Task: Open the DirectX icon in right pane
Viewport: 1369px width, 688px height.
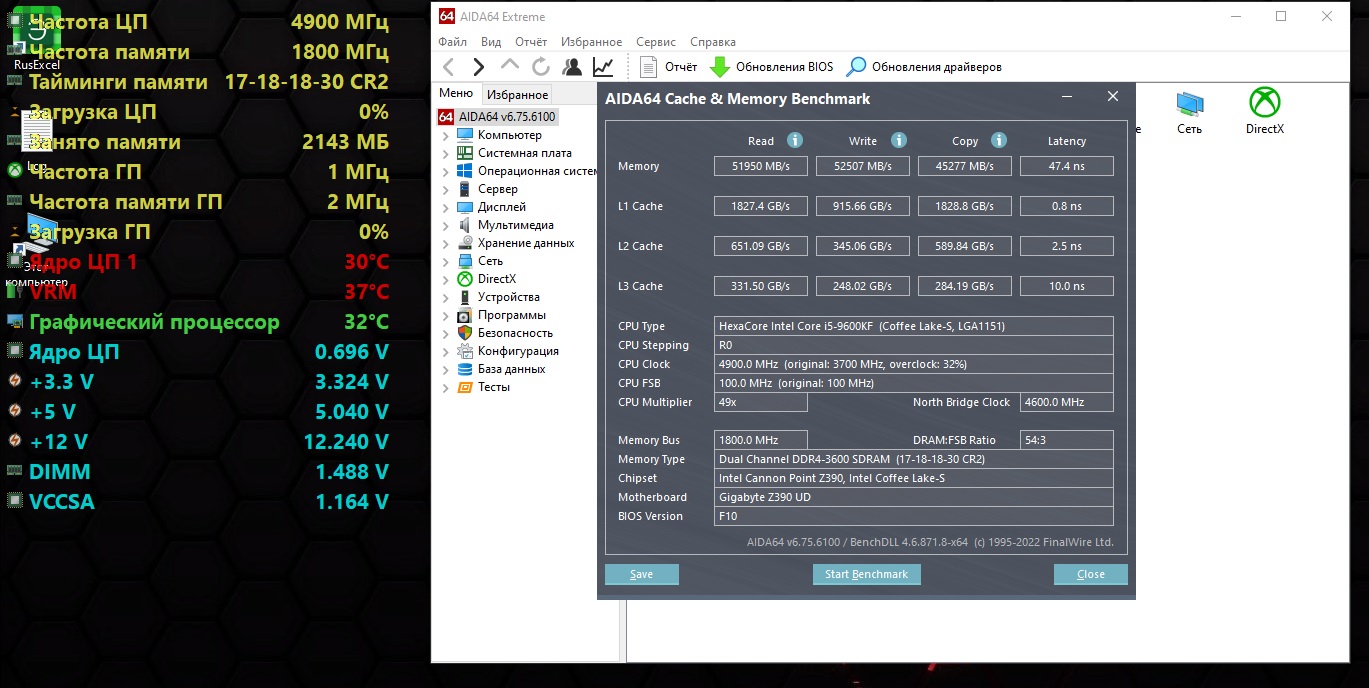Action: coord(1265,111)
